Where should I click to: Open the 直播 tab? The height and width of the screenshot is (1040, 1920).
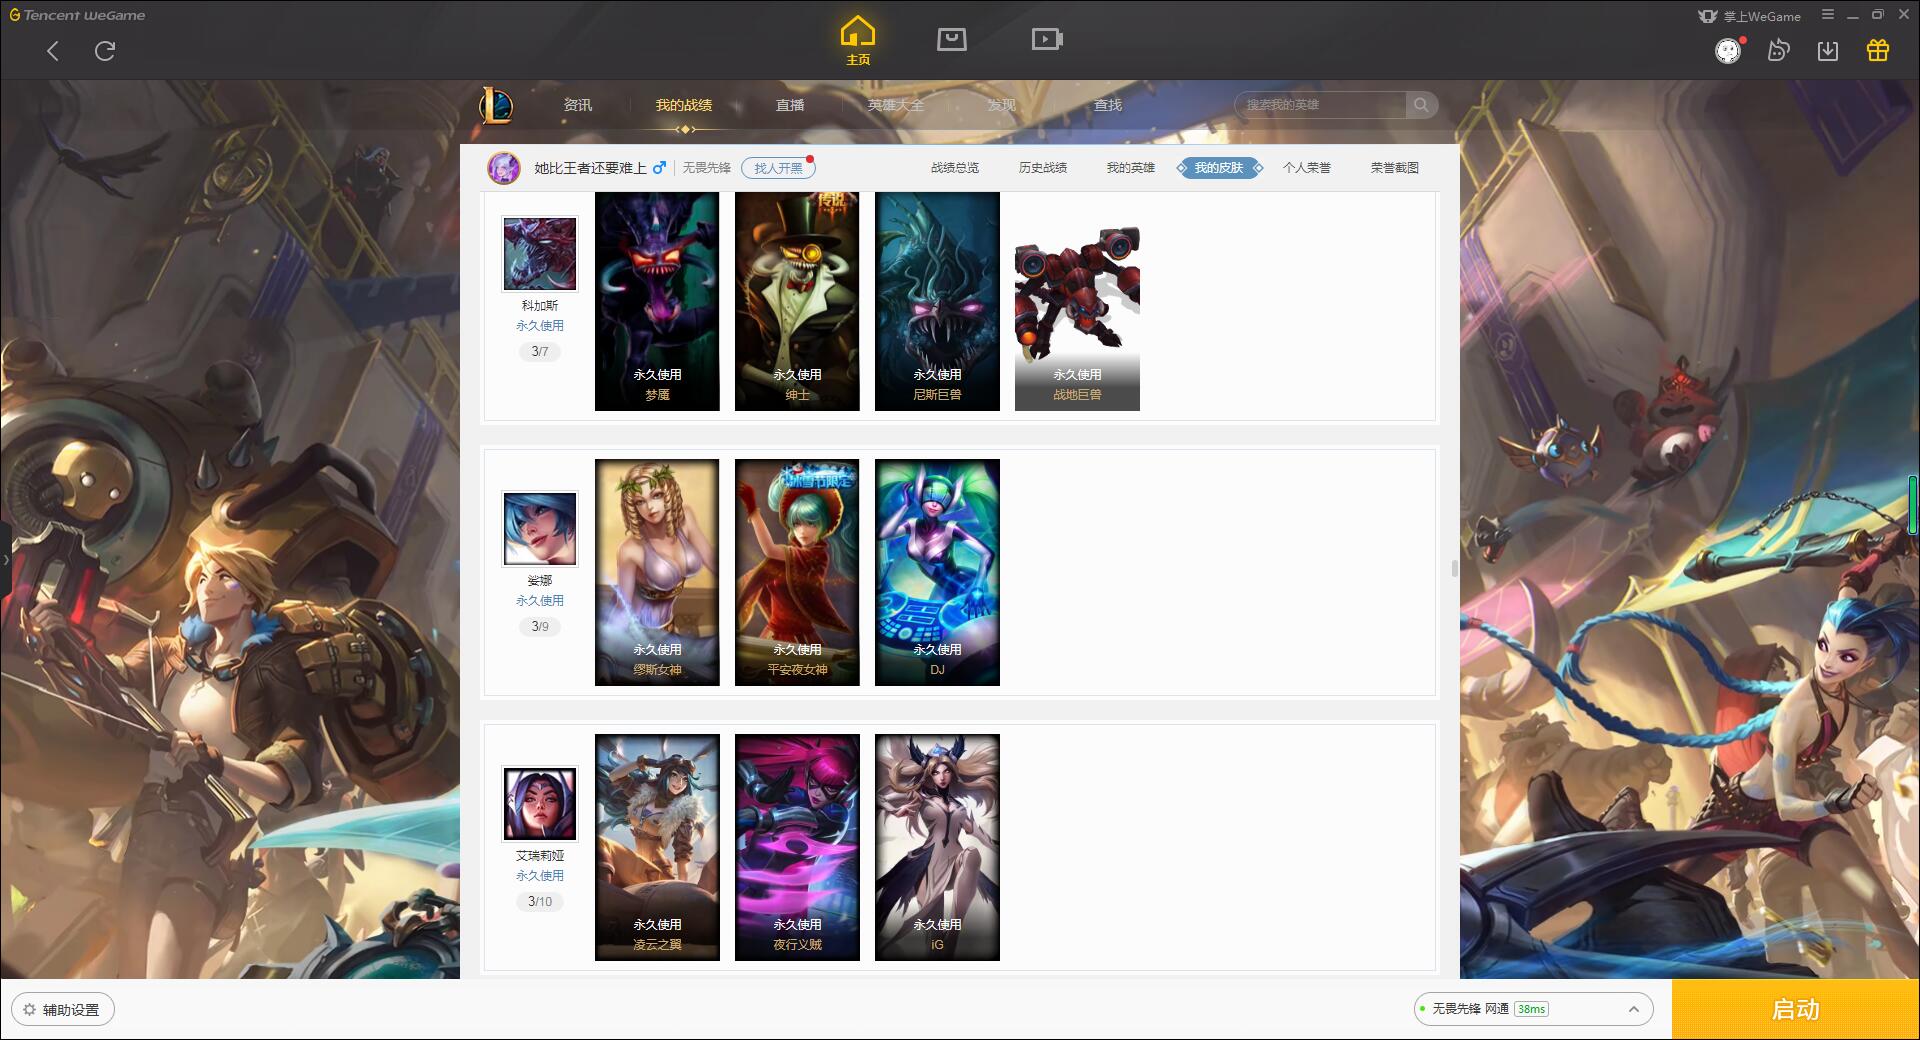(x=790, y=105)
